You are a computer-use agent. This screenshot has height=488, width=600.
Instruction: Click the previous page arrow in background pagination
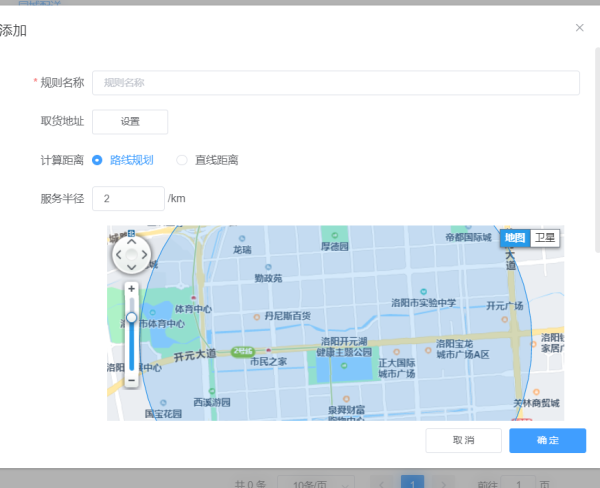(x=382, y=484)
